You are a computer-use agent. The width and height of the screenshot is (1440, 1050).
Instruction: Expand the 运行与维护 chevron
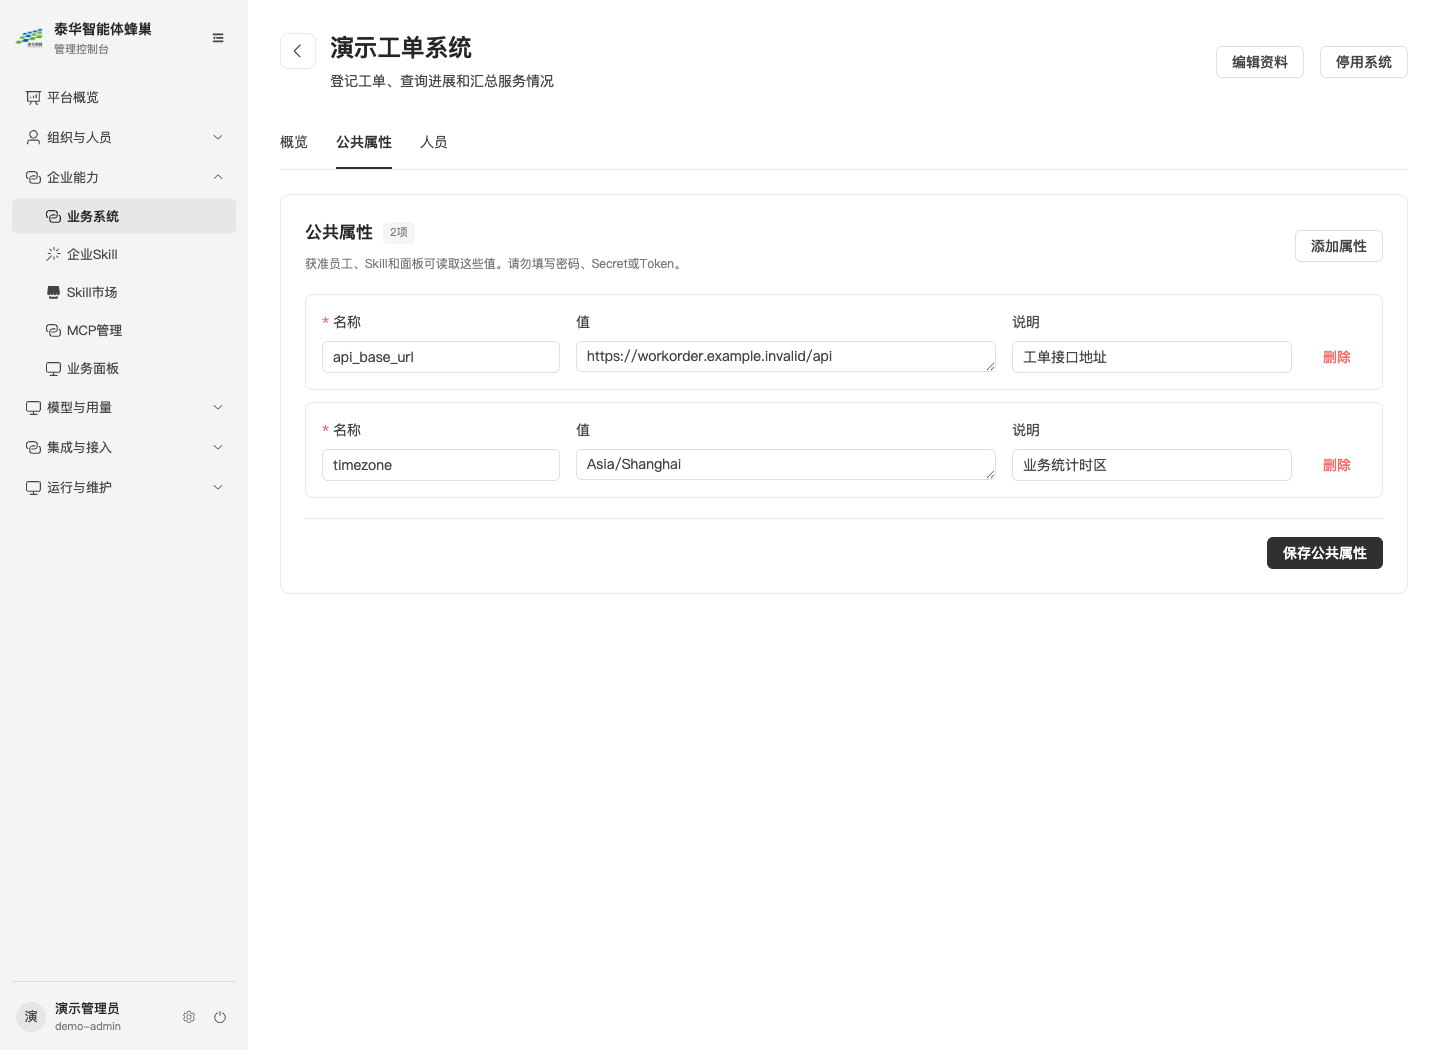[218, 487]
